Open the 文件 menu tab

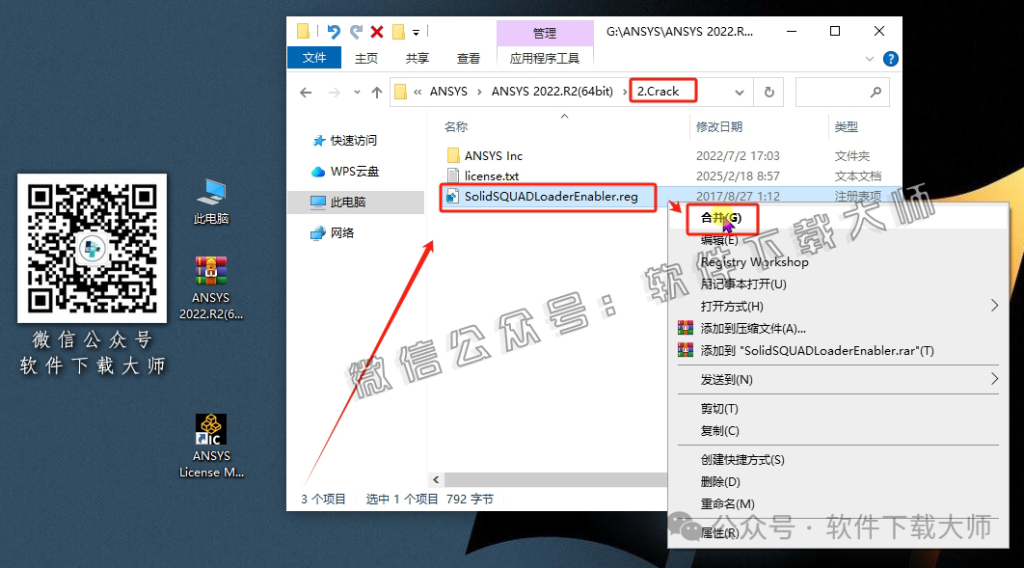314,58
